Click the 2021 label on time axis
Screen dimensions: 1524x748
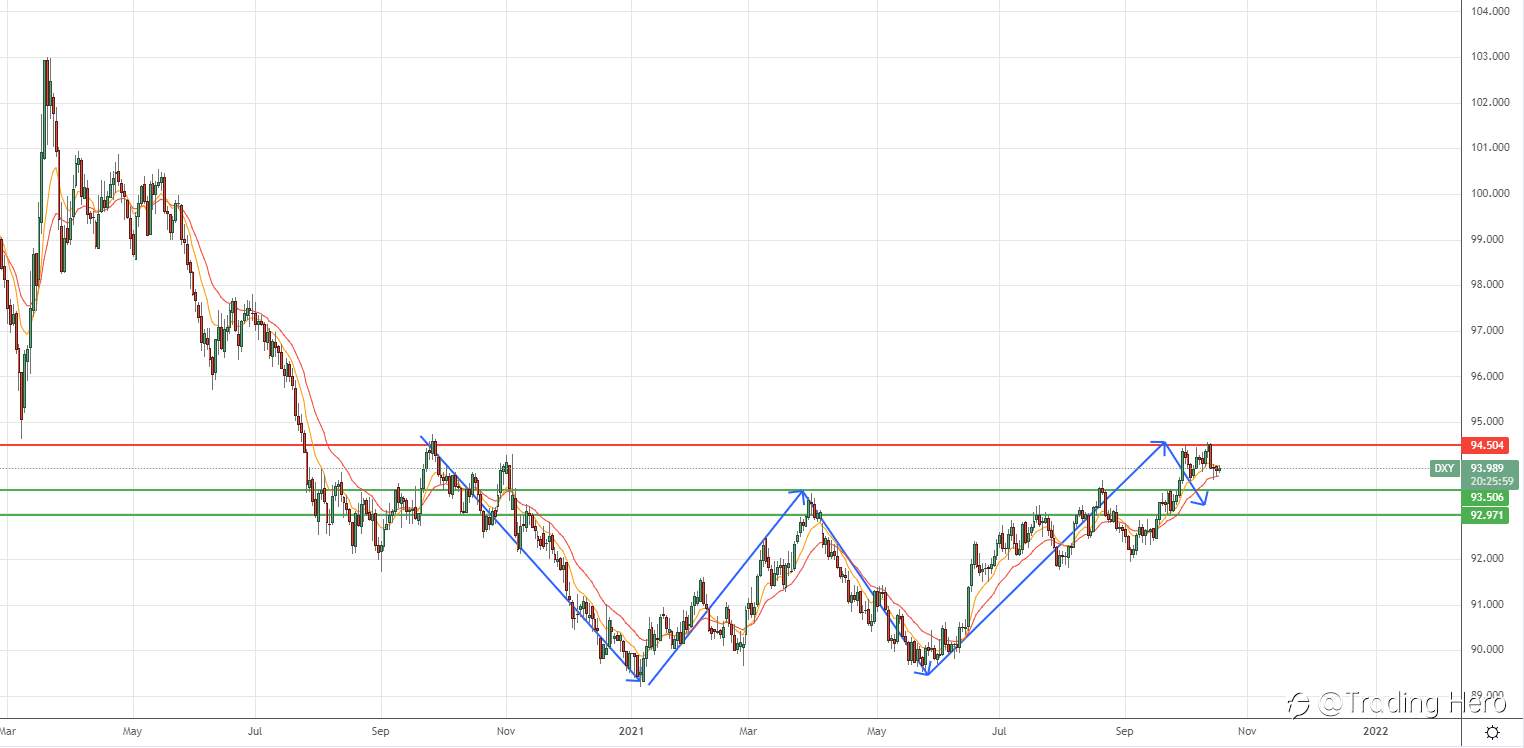pyautogui.click(x=631, y=731)
